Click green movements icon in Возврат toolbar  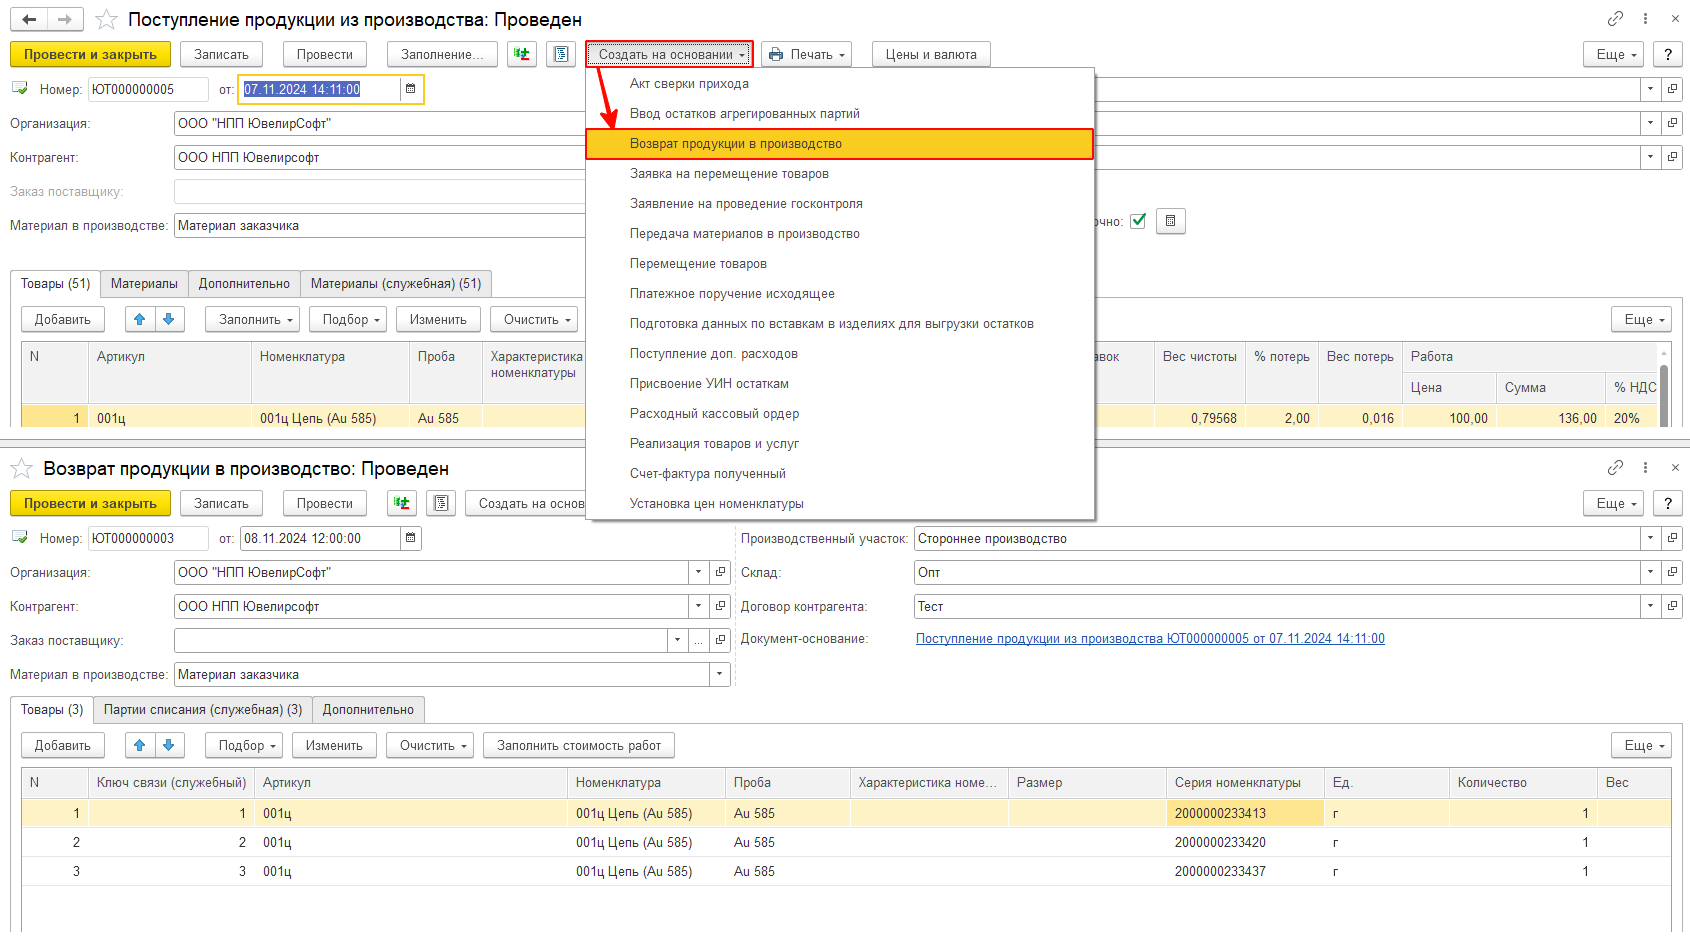402,503
